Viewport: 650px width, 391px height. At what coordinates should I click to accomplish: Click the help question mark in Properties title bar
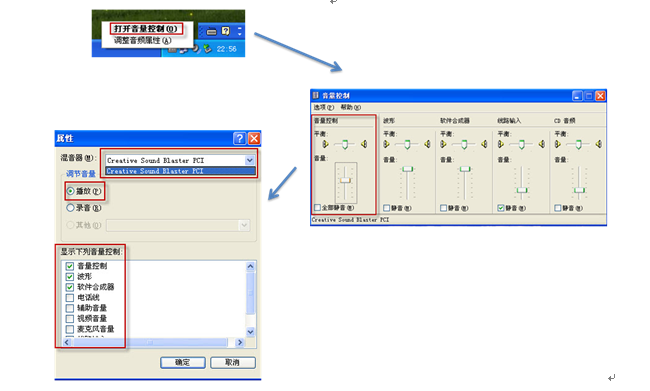pos(239,138)
